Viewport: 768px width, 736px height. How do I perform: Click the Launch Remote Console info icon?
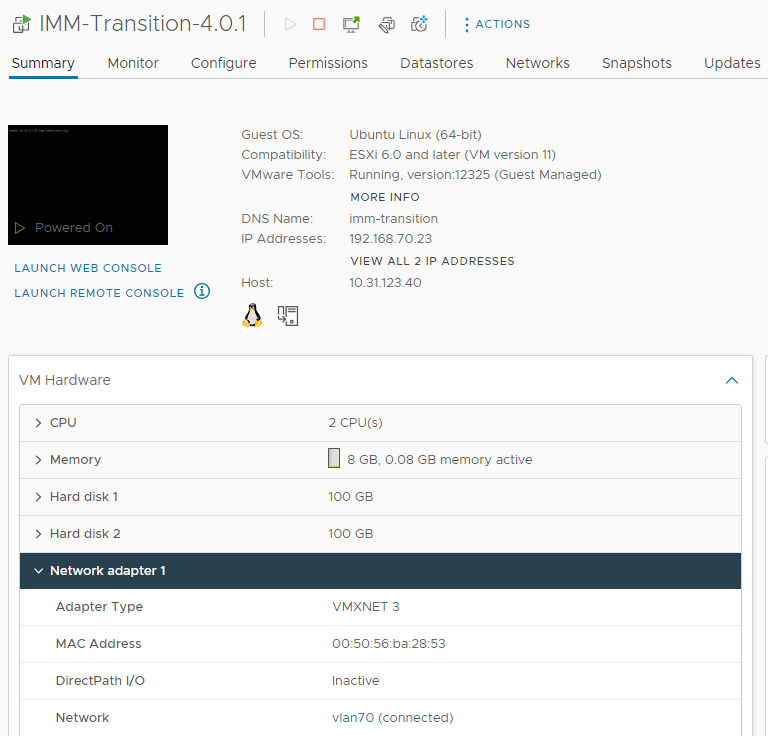pyautogui.click(x=202, y=291)
